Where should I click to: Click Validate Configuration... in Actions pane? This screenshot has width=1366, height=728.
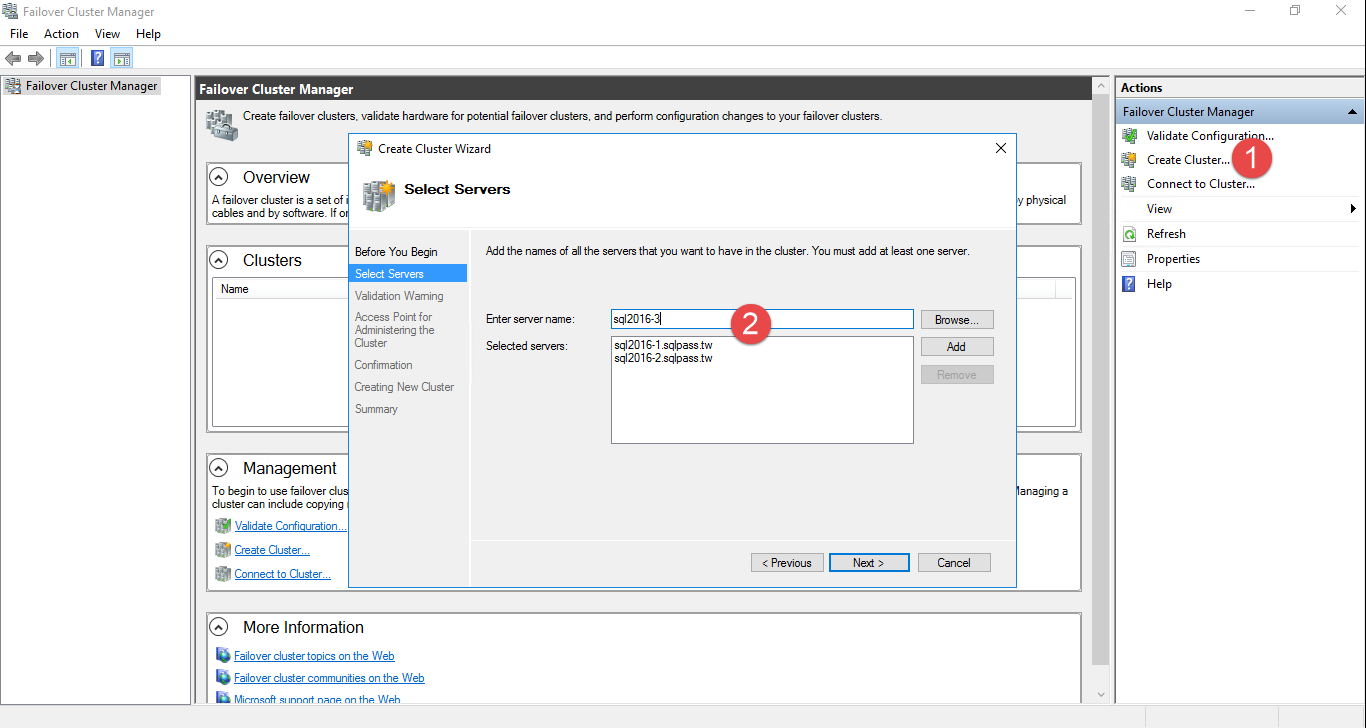coord(1210,136)
